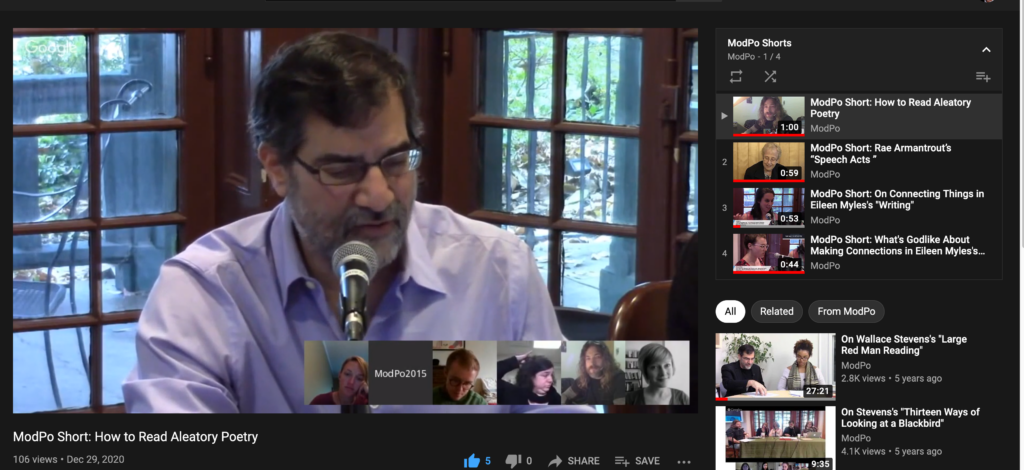
Task: Click the video title below the player
Action: click(136, 437)
